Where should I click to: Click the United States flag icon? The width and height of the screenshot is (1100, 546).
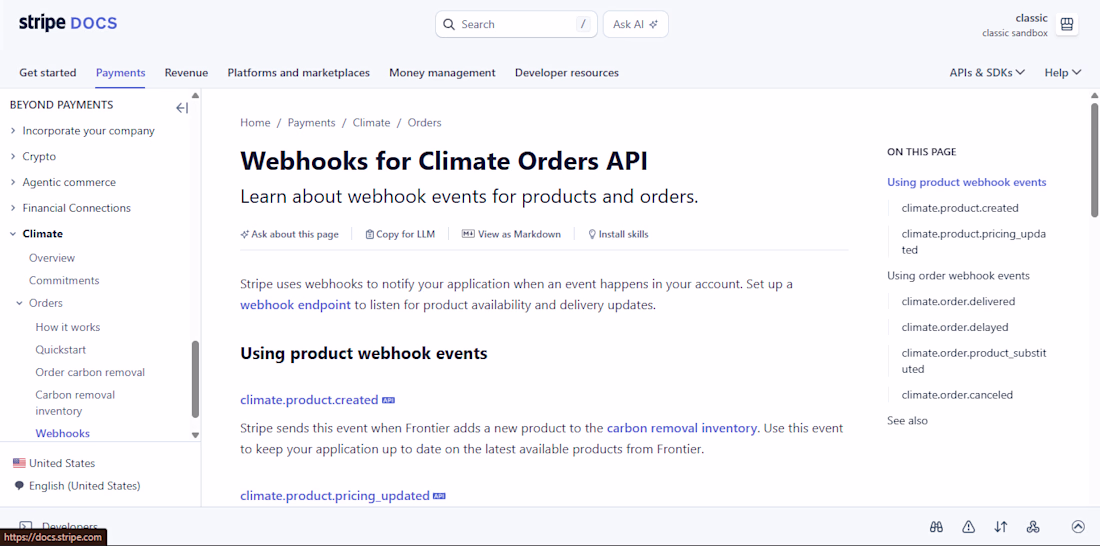[19, 463]
